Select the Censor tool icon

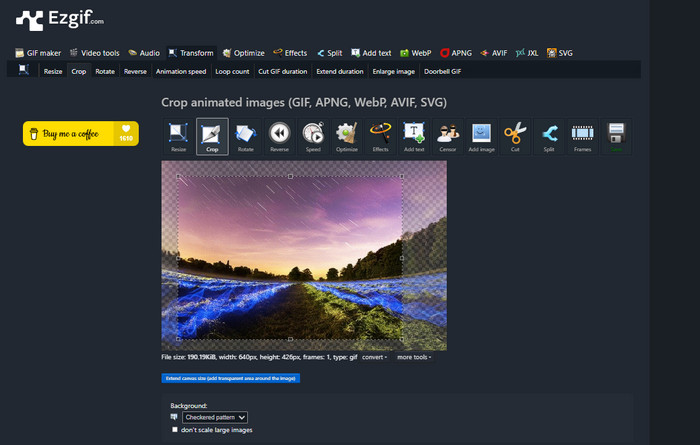point(448,137)
